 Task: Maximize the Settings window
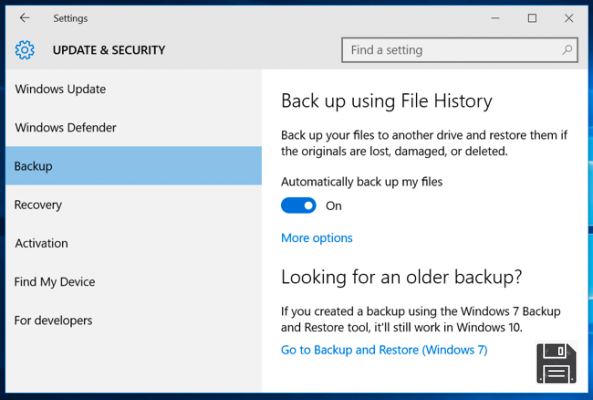click(532, 18)
